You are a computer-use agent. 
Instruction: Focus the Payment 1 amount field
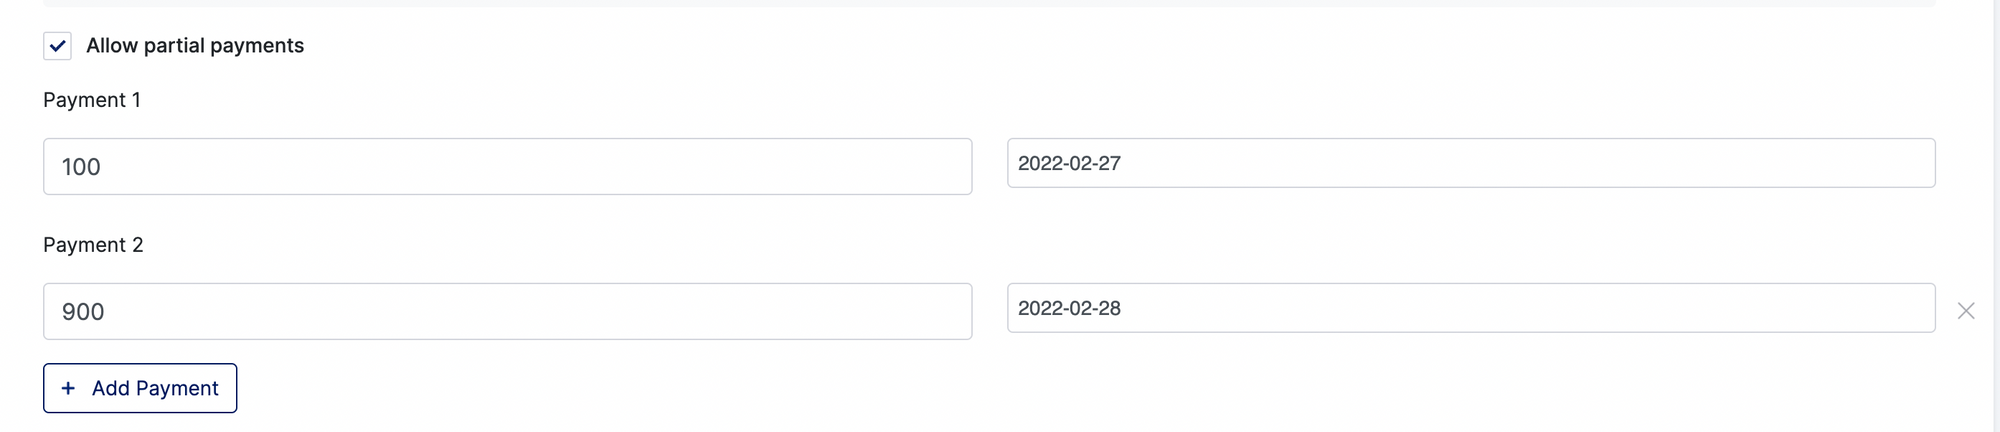(507, 166)
